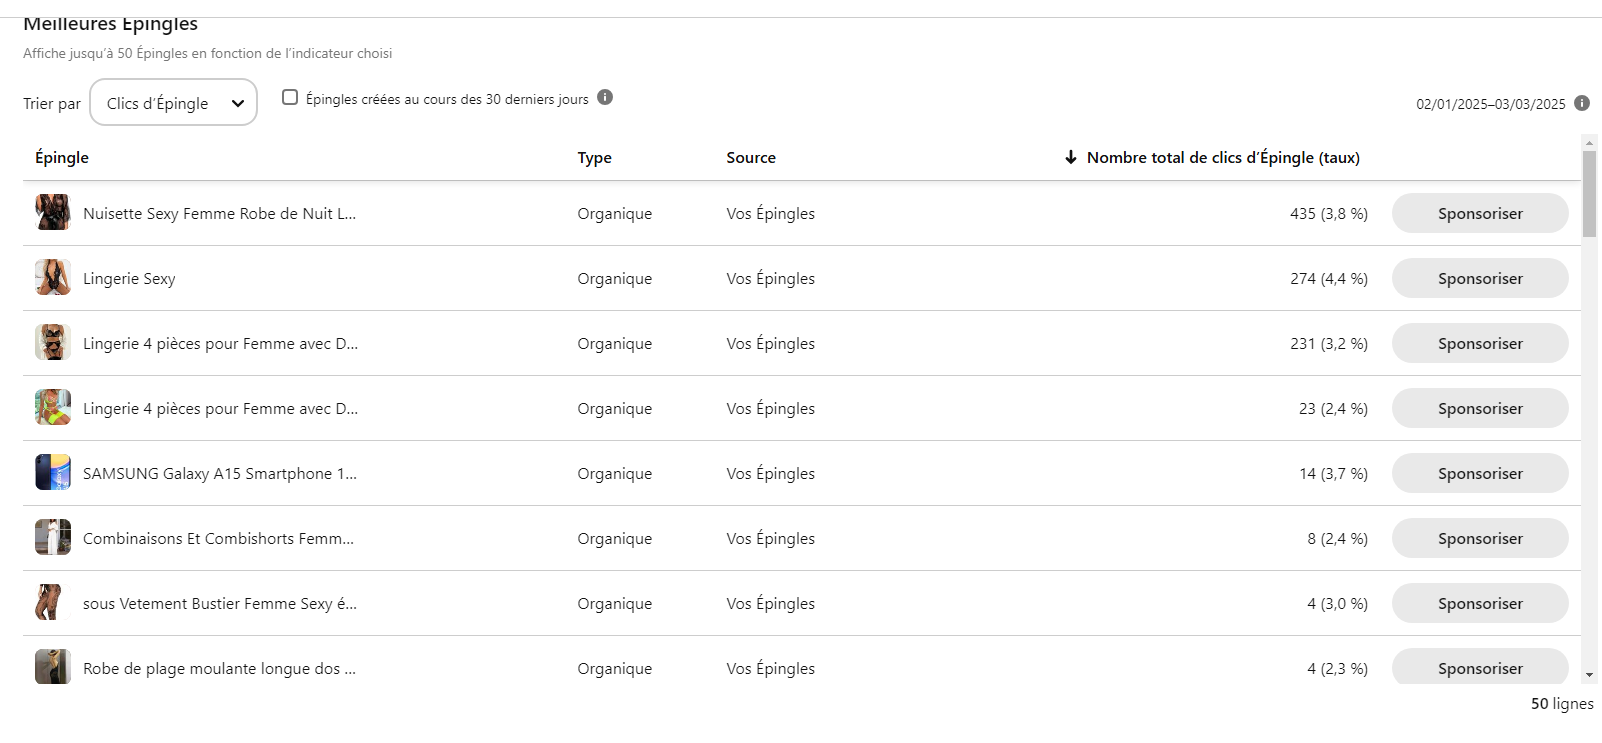Click the '50 lignes' row count text

(1562, 703)
